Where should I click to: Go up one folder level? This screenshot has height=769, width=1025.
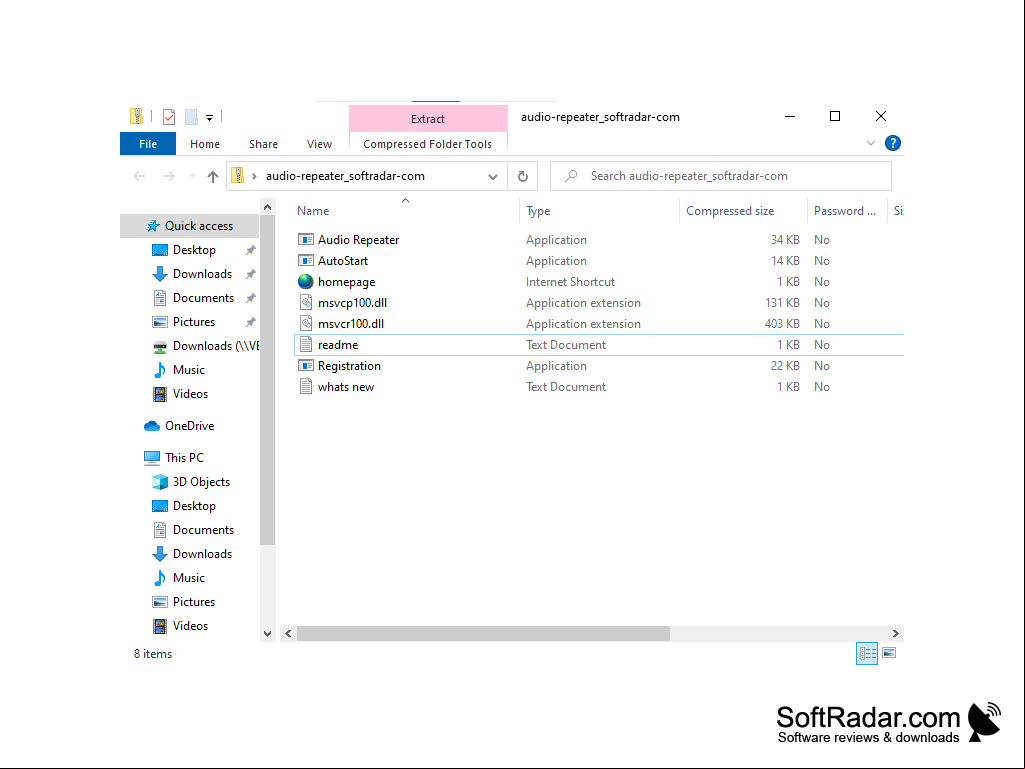coord(212,176)
